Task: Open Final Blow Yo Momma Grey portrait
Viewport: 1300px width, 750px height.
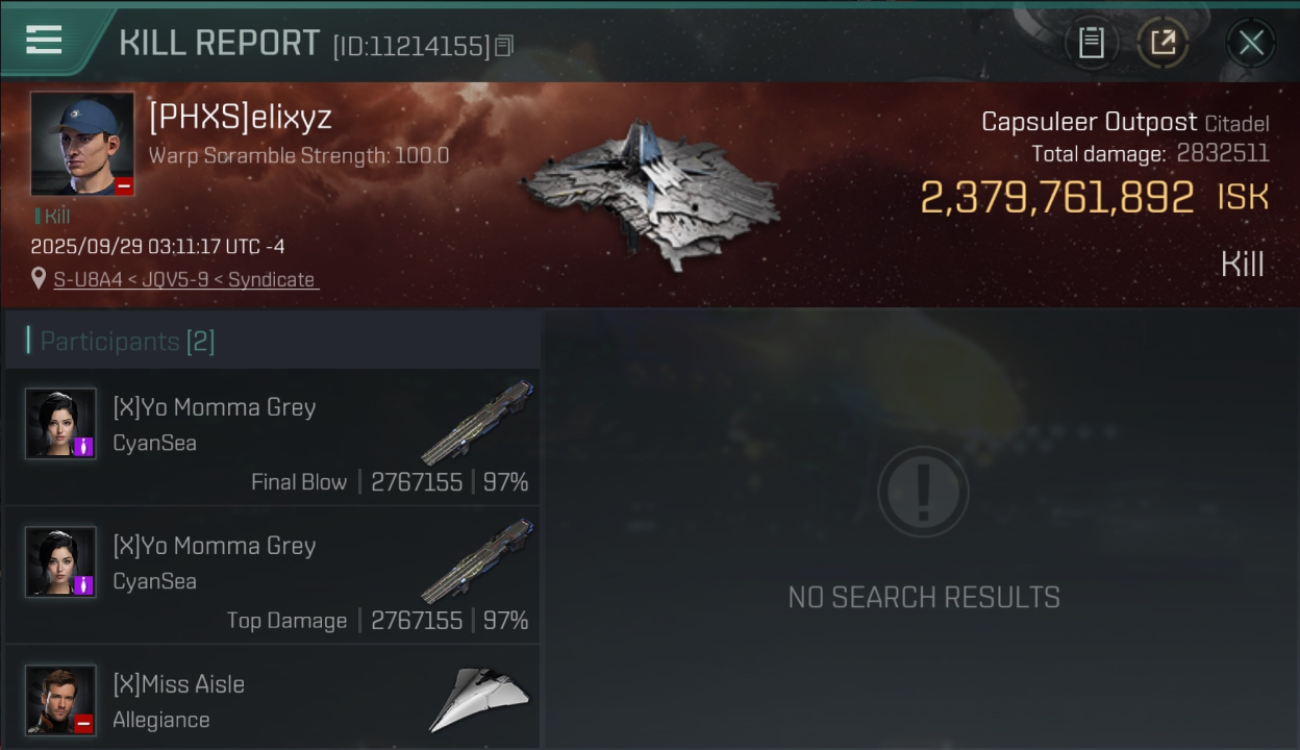Action: coord(61,423)
